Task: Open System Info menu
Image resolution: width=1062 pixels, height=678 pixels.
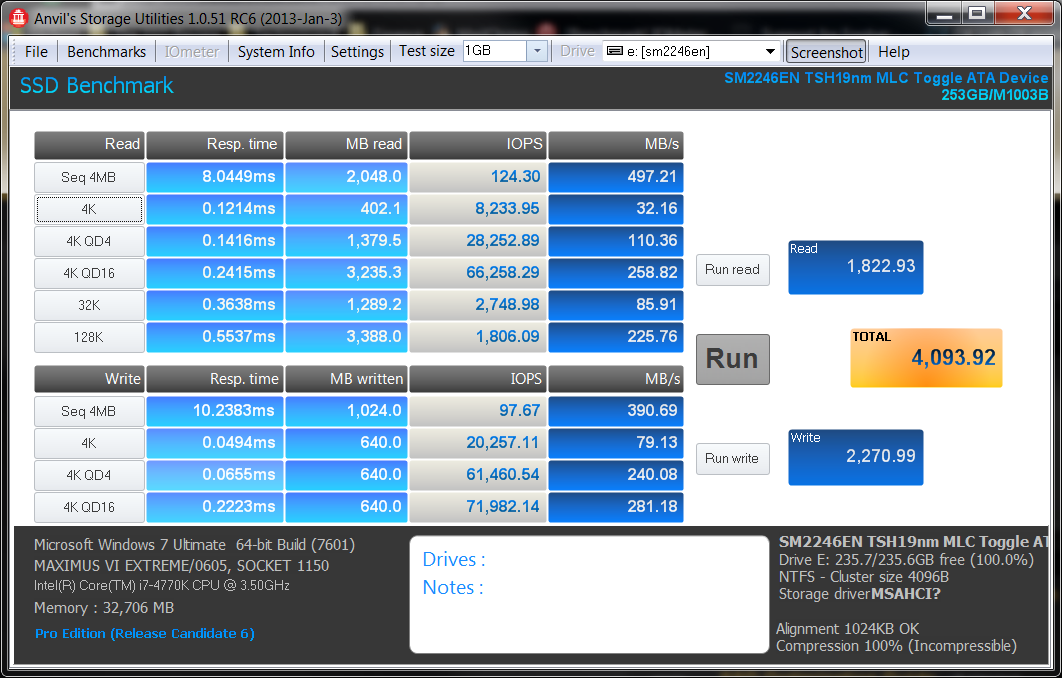Action: [276, 52]
